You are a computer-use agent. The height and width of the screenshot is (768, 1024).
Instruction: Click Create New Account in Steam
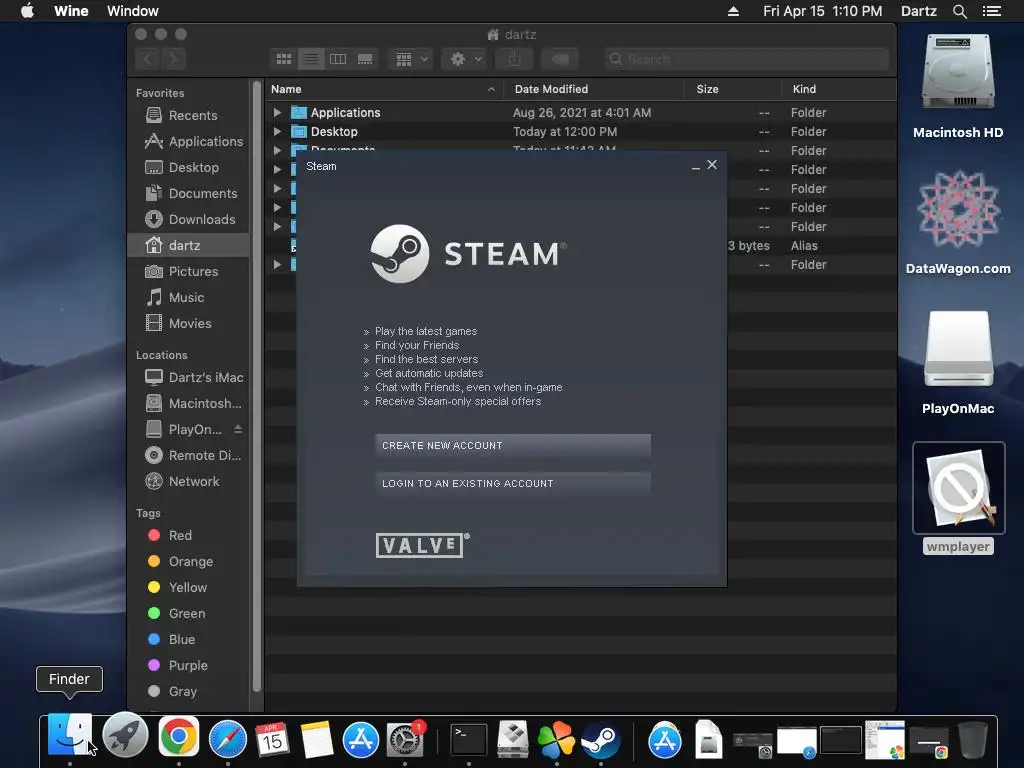coord(513,445)
